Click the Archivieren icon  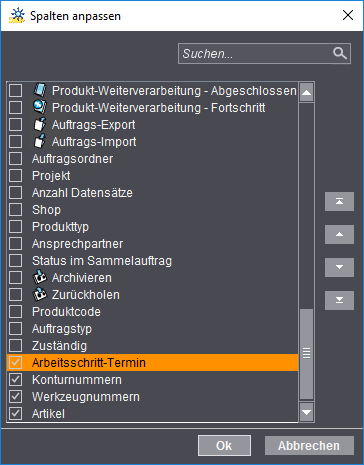[x=40, y=277]
